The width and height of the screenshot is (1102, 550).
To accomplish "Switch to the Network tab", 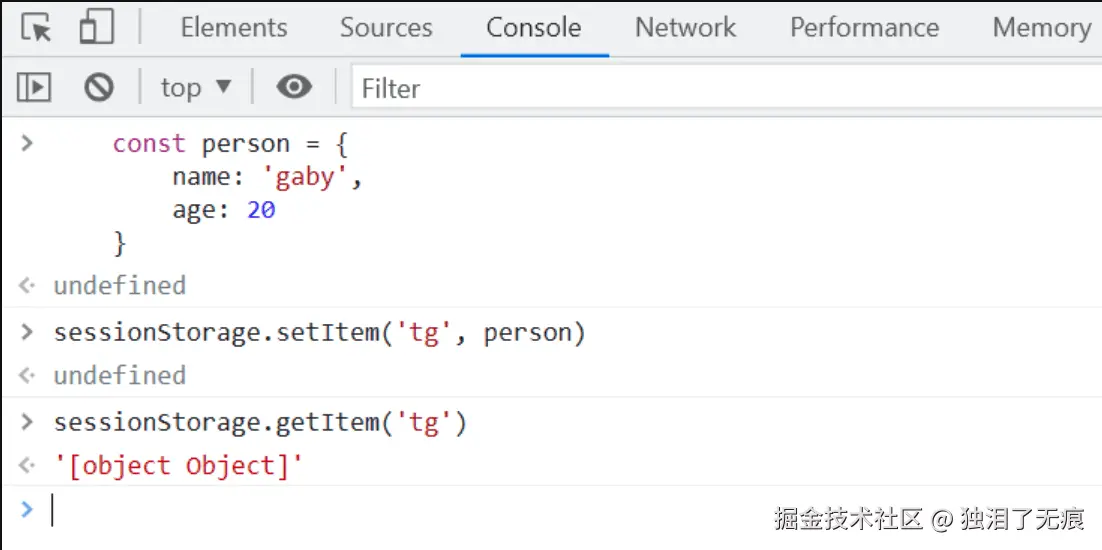I will coord(685,28).
